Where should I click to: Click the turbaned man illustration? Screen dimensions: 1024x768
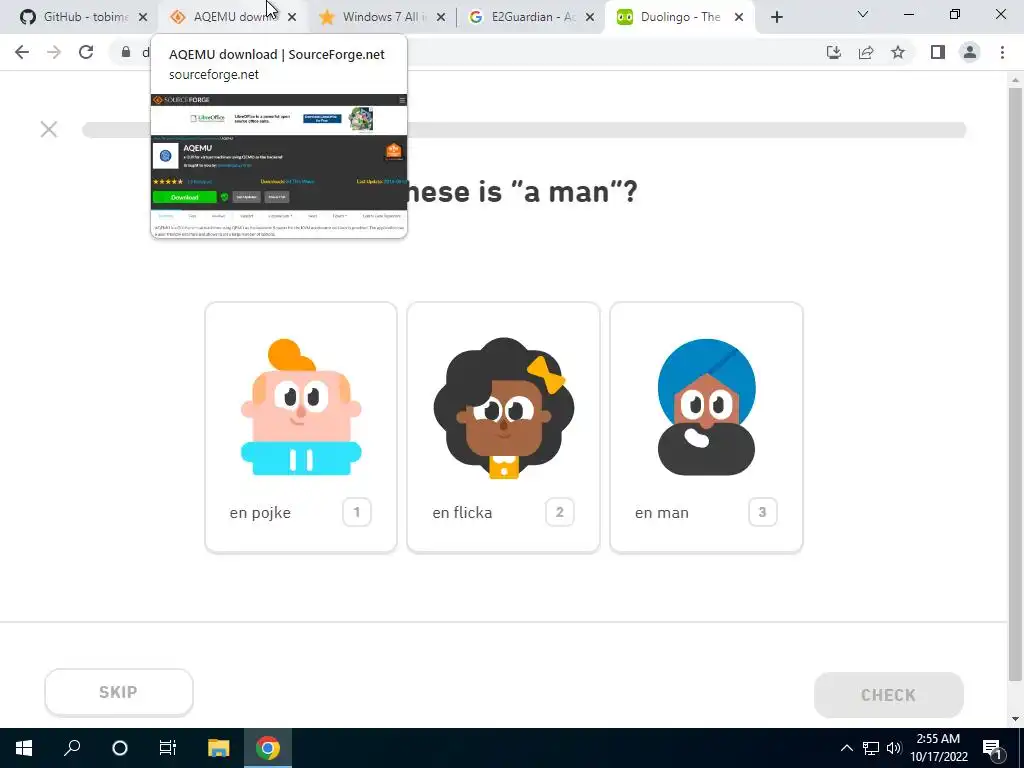tap(706, 407)
